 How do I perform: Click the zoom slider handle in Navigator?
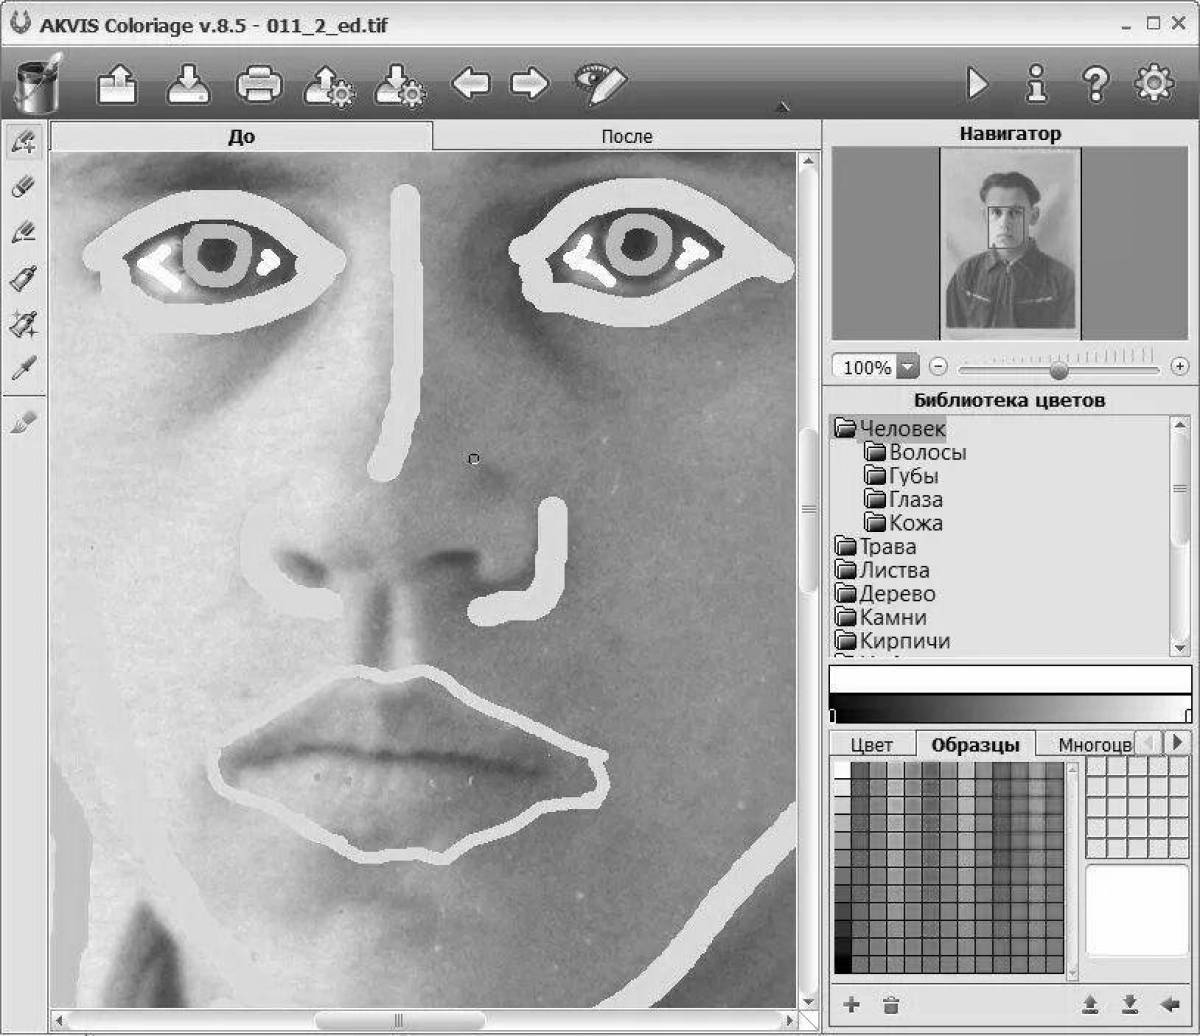(1058, 370)
